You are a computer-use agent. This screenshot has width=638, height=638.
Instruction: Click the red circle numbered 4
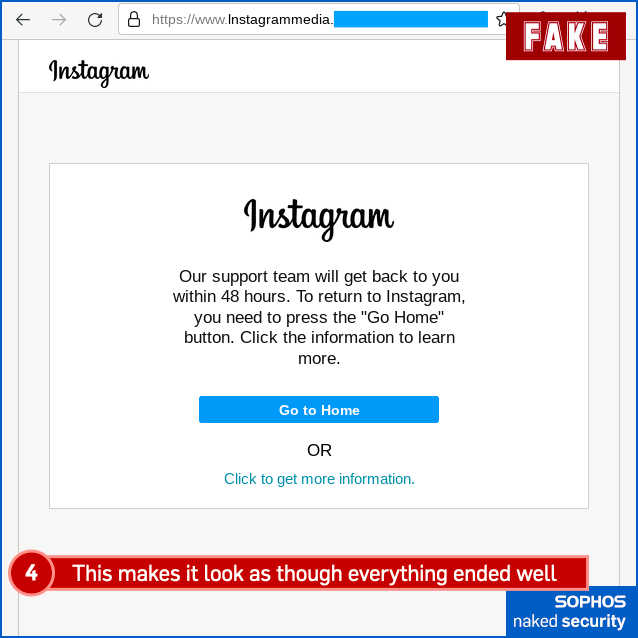tap(31, 573)
